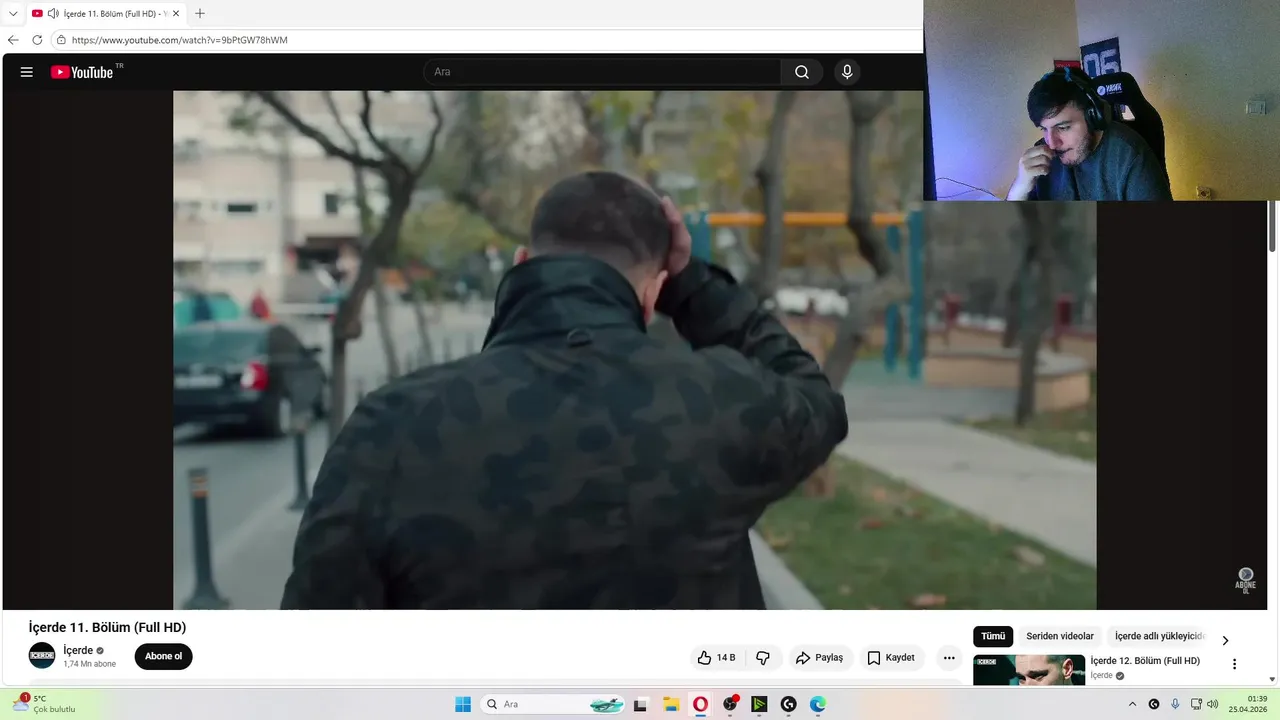The height and width of the screenshot is (720, 1280).
Task: Select the Seriden videolar chip
Action: pos(1060,637)
